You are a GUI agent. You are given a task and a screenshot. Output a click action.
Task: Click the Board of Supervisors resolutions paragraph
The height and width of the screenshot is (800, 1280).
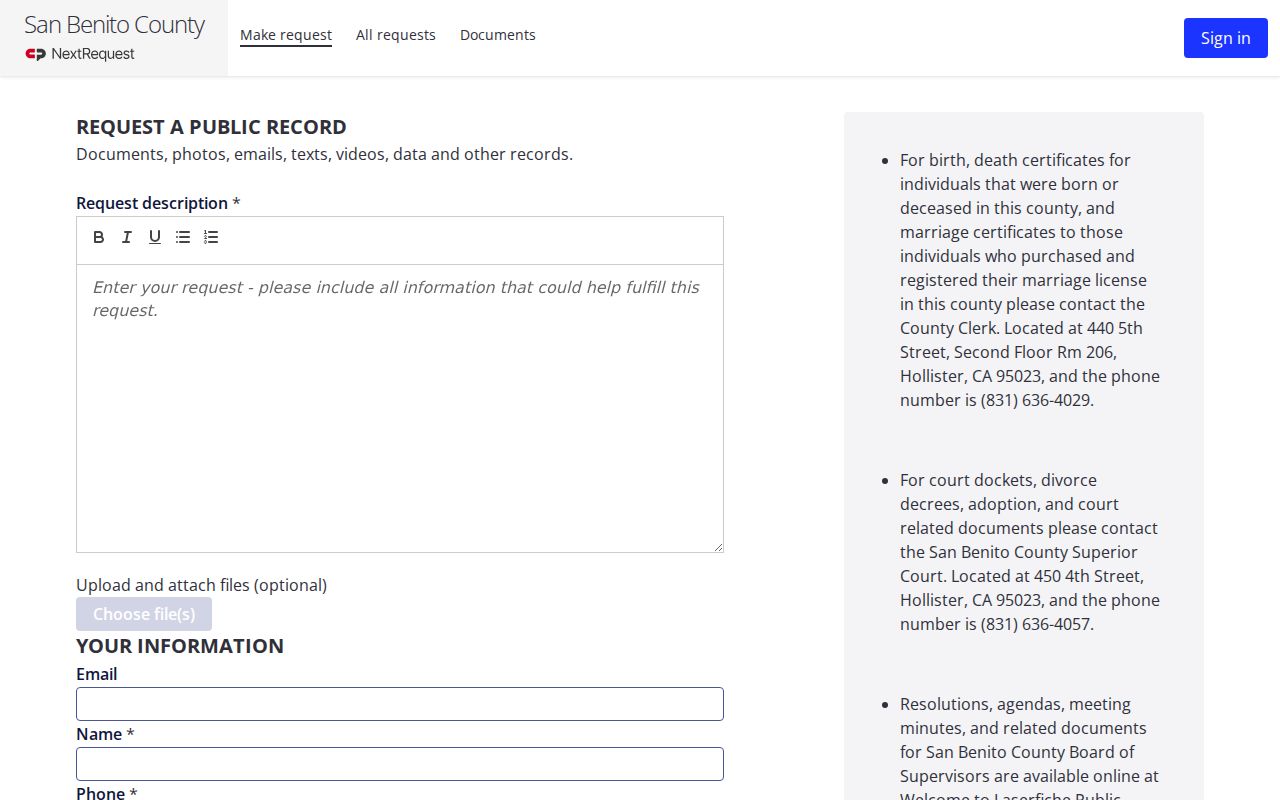[1031, 746]
